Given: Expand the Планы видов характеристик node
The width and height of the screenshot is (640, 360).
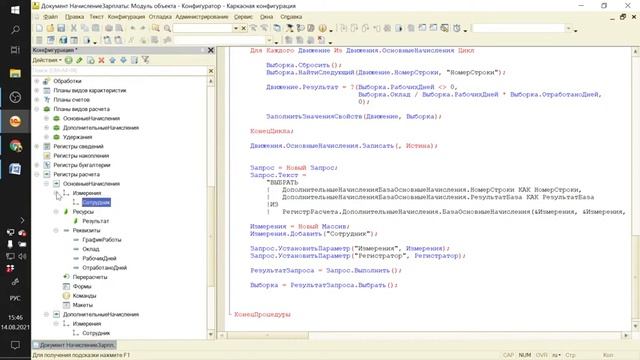Looking at the screenshot, I should 37,90.
